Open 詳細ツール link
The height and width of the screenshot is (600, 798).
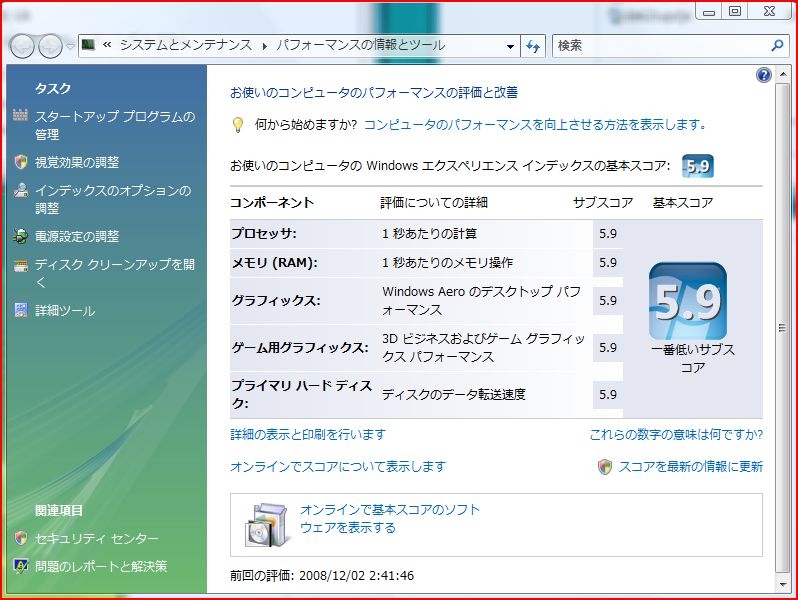(x=65, y=310)
